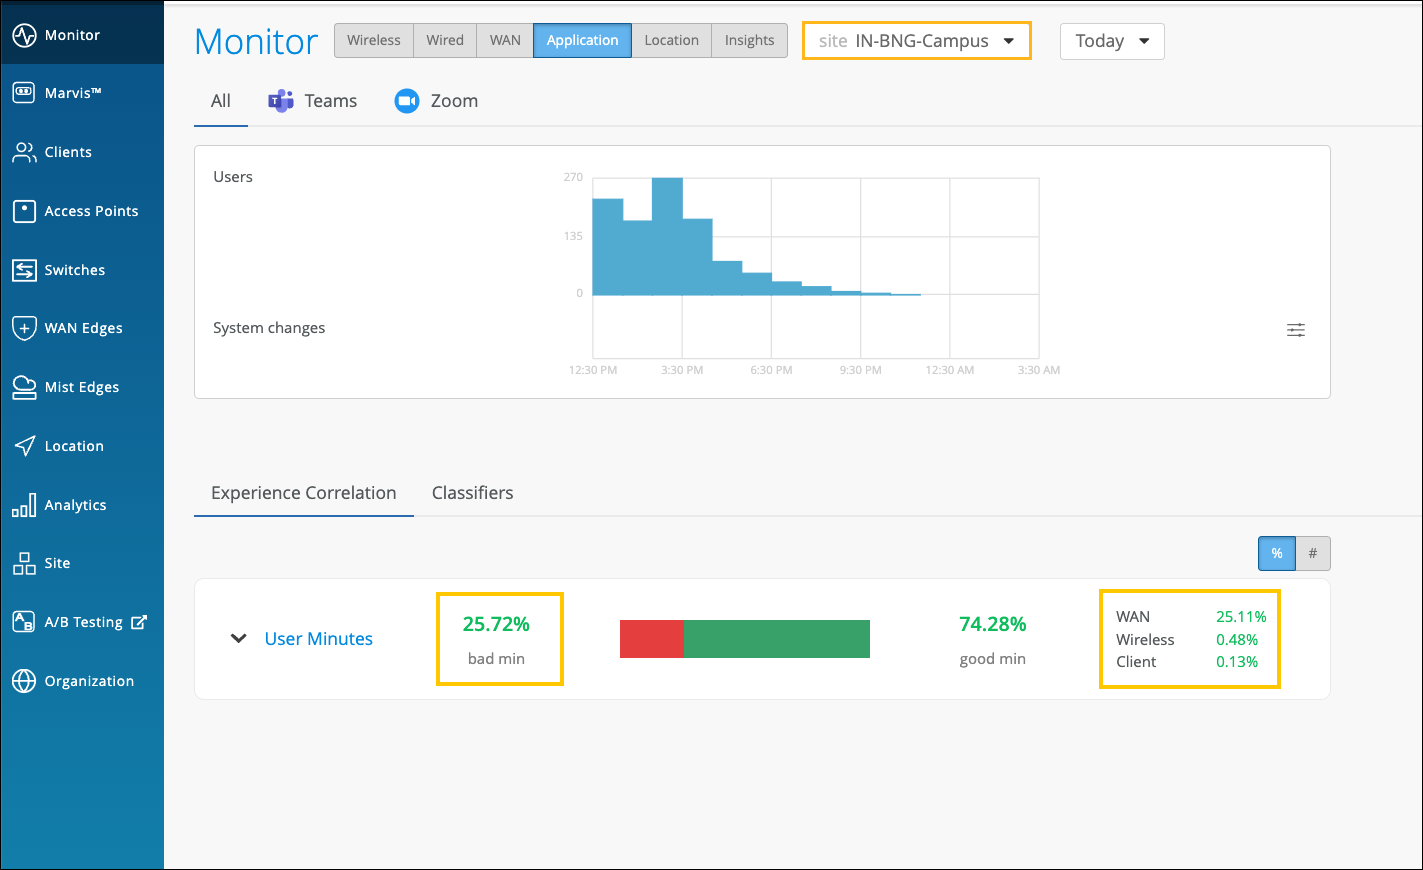Switch display to percentage mode
This screenshot has width=1423, height=870.
(1276, 553)
